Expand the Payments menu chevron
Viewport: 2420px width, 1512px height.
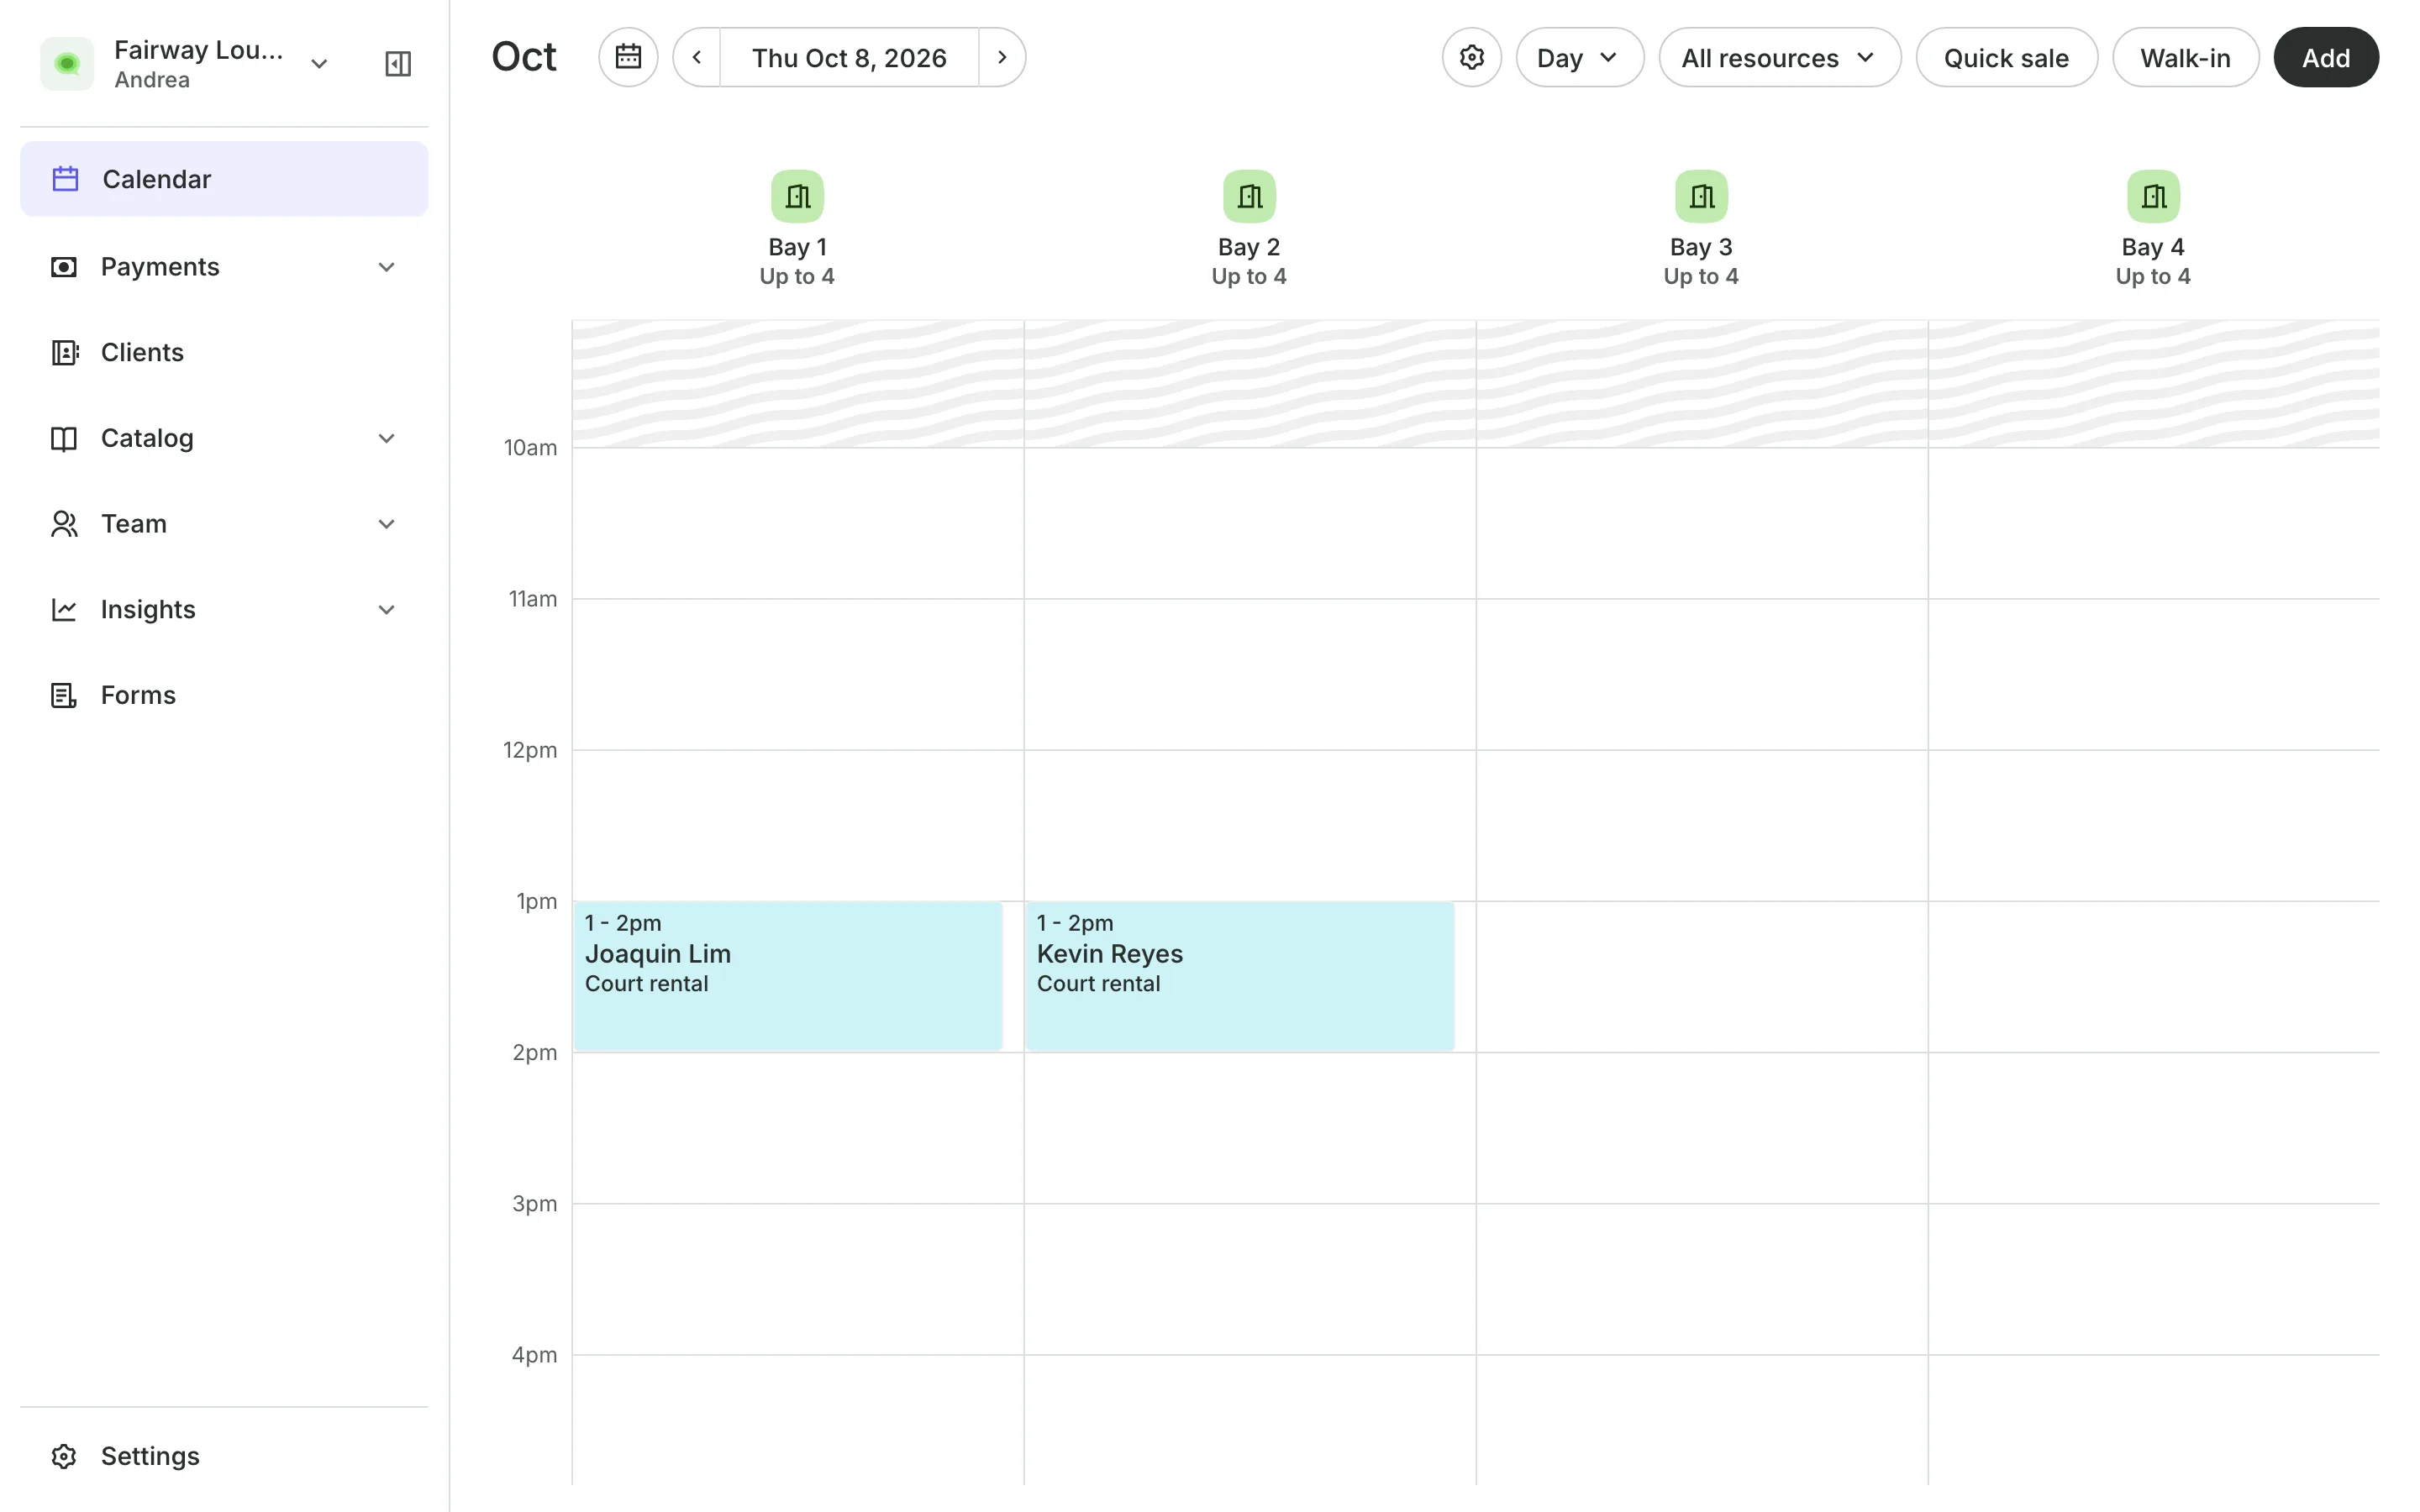click(386, 267)
